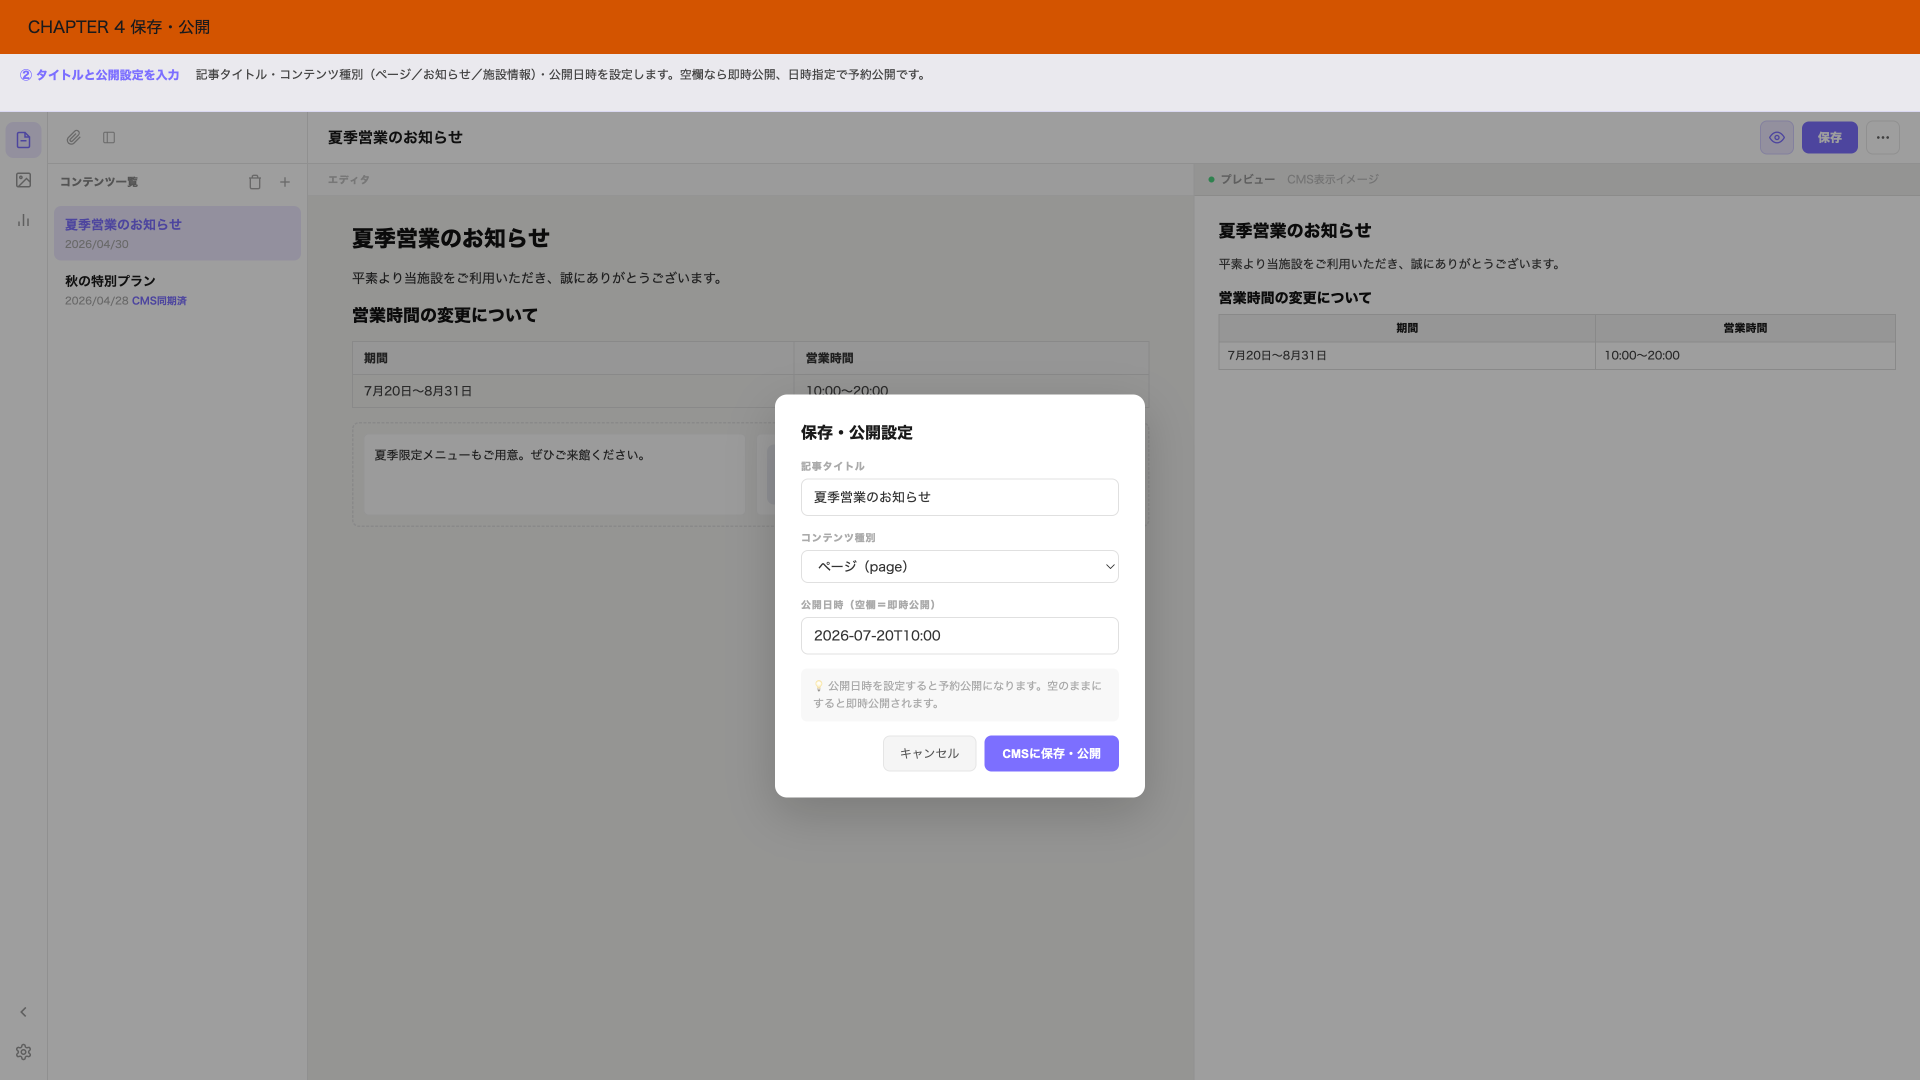Open the documents section in the sidebar
Viewport: 1920px width, 1080px height.
point(23,140)
